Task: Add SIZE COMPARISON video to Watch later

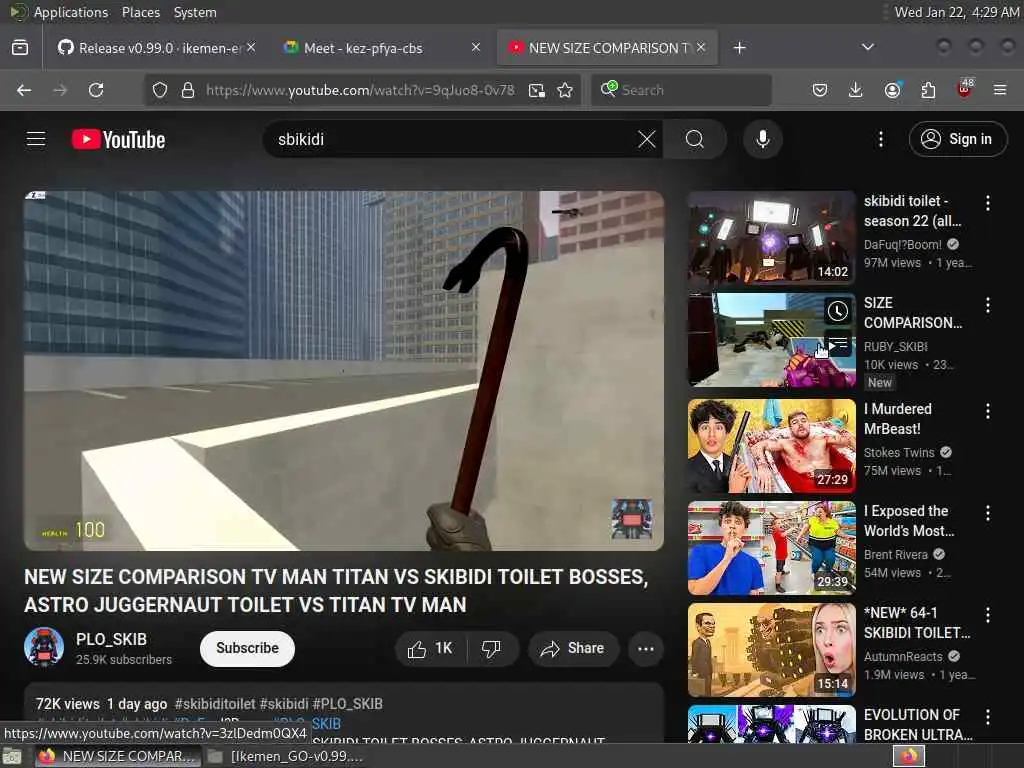Action: (x=837, y=312)
